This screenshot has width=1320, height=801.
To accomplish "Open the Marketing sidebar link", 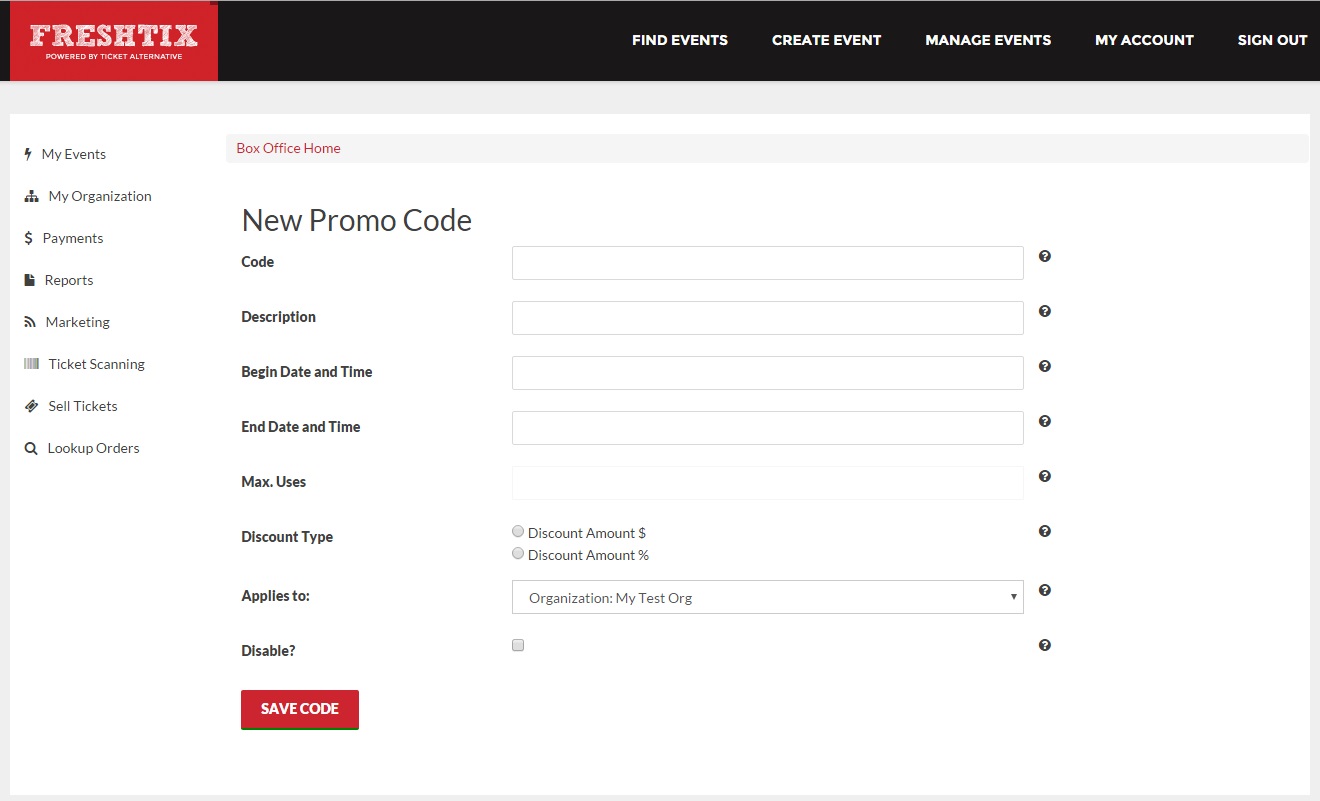I will click(x=78, y=322).
